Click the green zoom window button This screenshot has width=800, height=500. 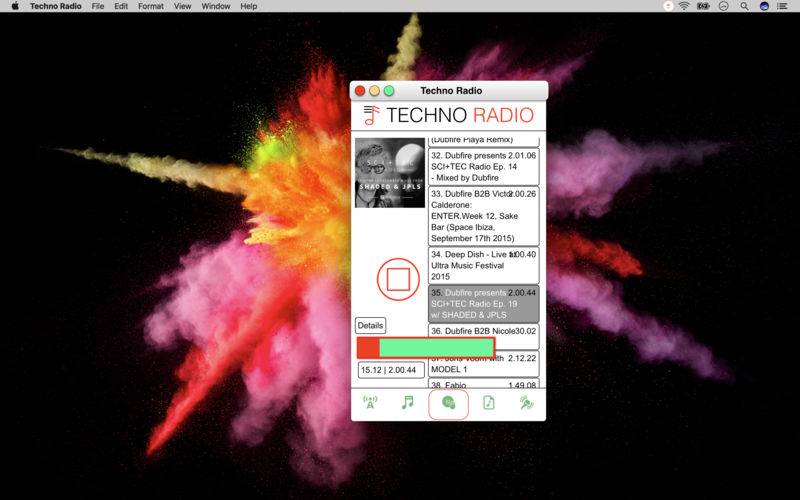click(x=389, y=90)
